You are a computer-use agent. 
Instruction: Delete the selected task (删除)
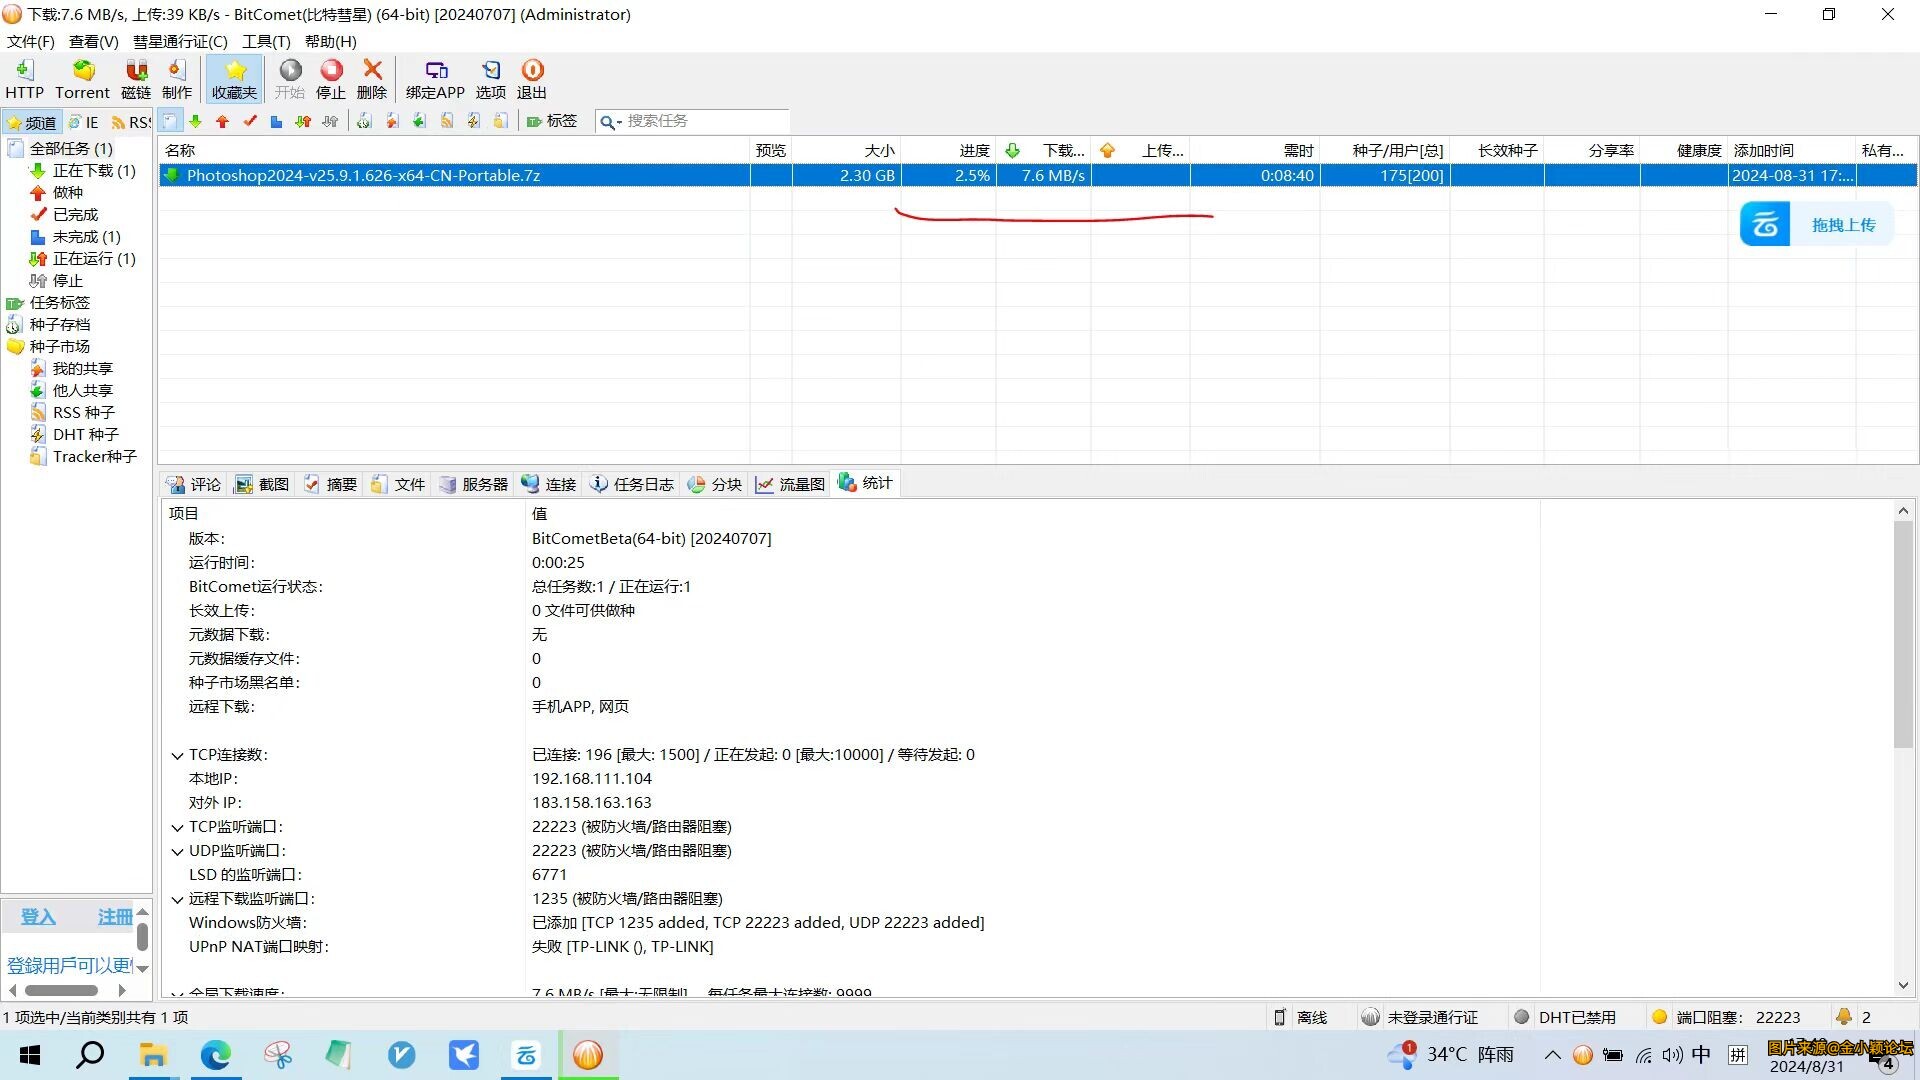pyautogui.click(x=372, y=79)
